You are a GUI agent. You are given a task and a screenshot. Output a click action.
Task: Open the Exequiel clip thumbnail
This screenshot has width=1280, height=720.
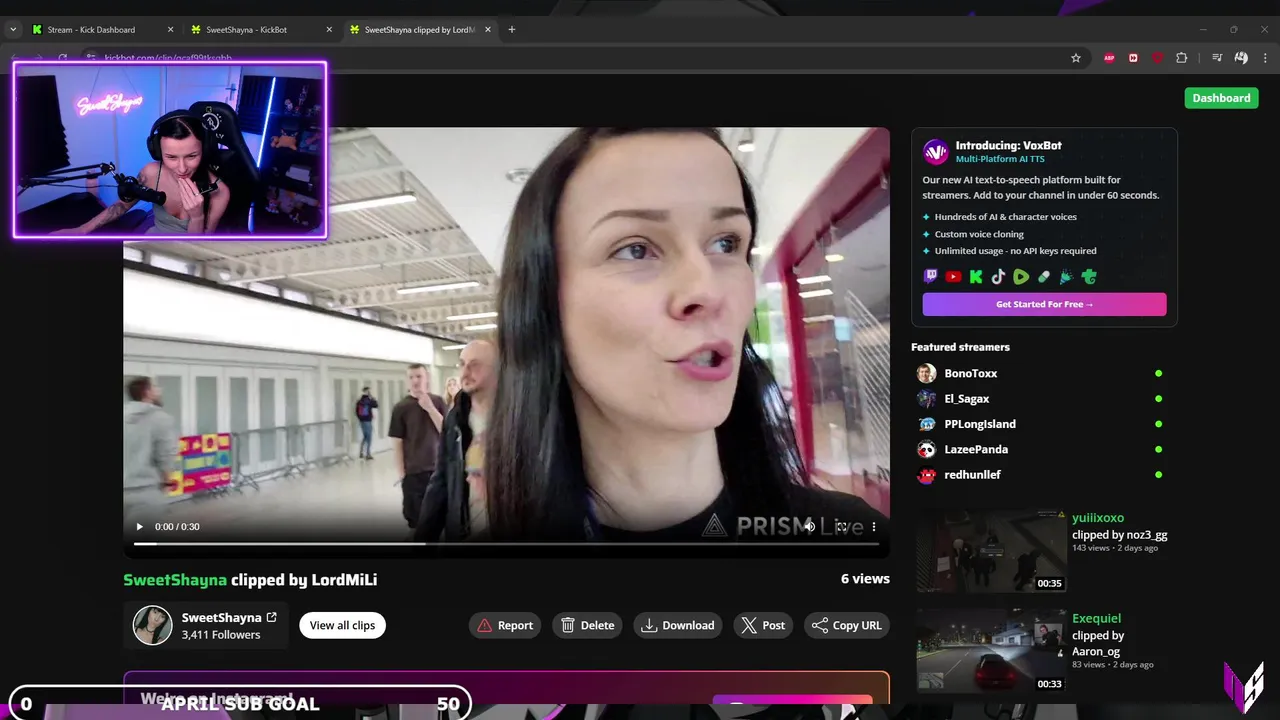point(992,651)
